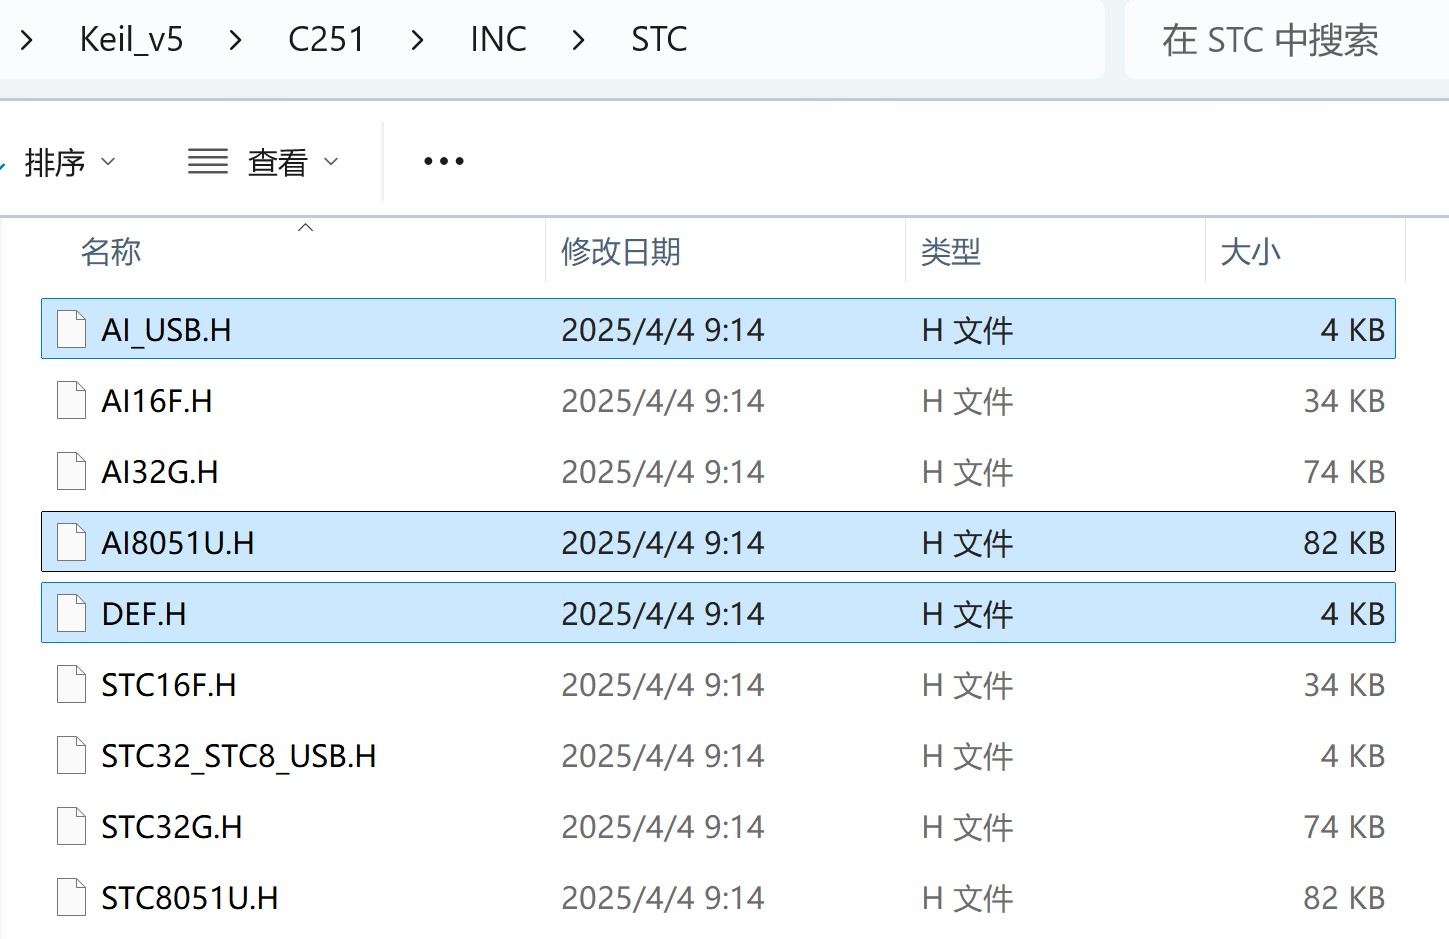
Task: Click the list view icon beside 查看
Action: point(208,161)
